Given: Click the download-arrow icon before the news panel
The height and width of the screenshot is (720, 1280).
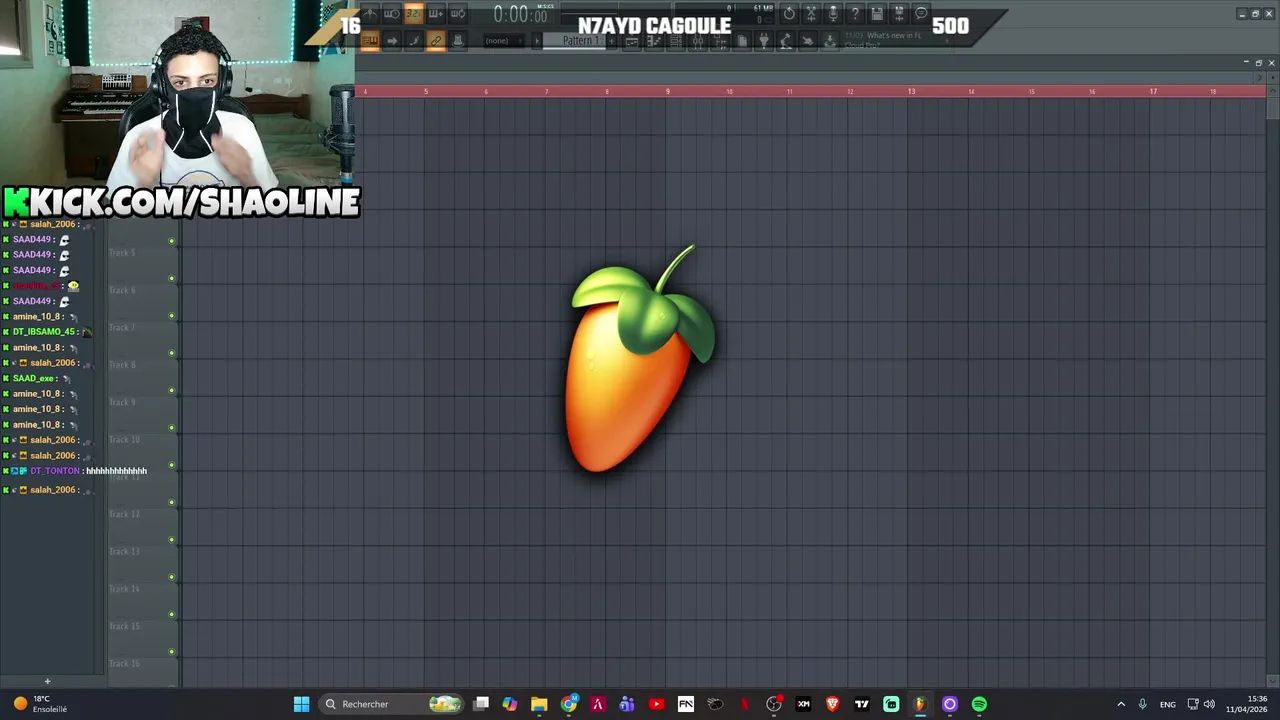Looking at the screenshot, I should pos(830,41).
